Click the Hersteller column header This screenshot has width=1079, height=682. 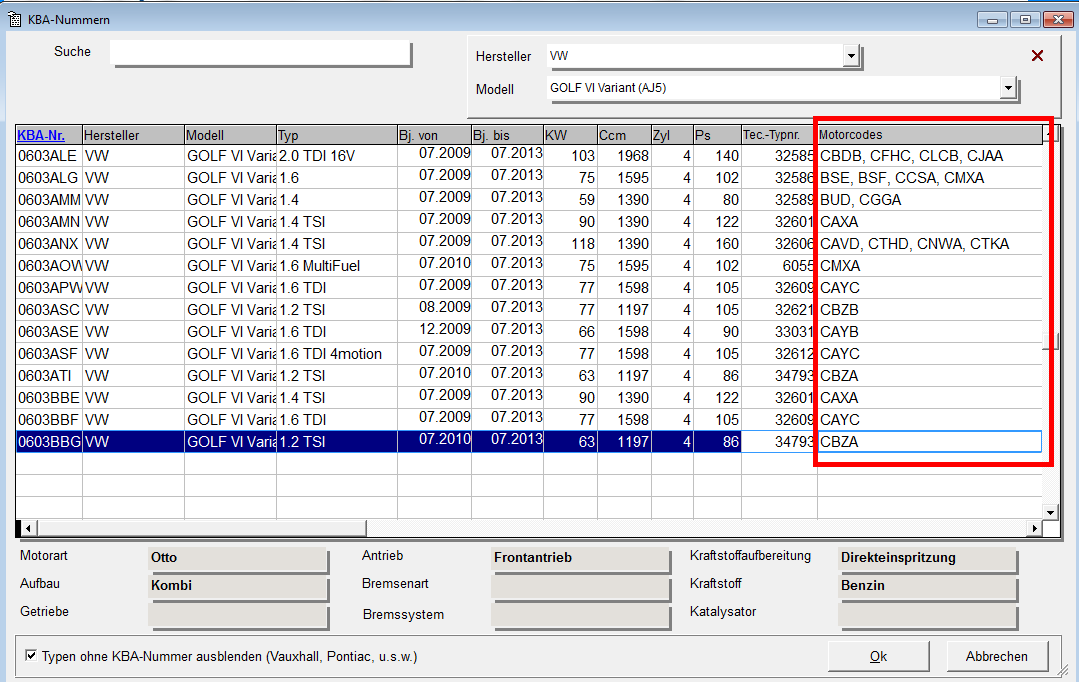click(x=133, y=135)
